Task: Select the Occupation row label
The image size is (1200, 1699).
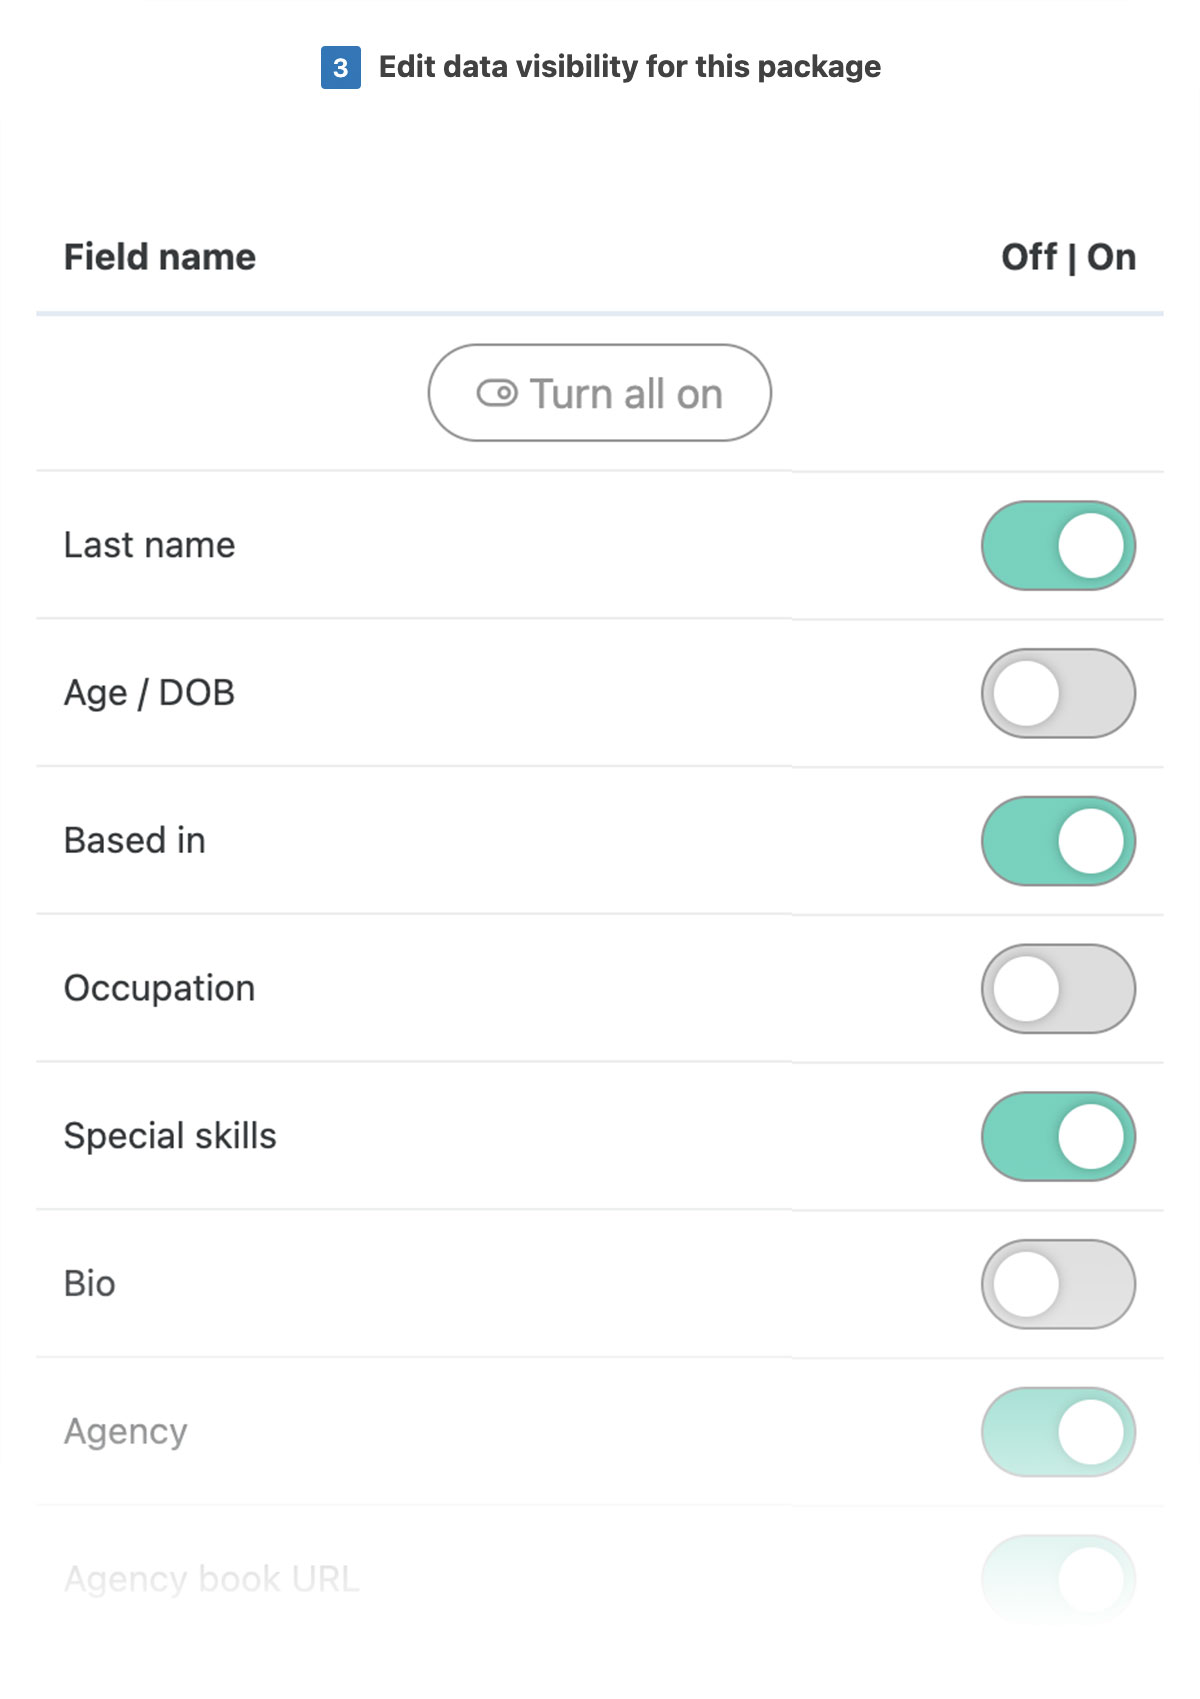Action: [160, 988]
